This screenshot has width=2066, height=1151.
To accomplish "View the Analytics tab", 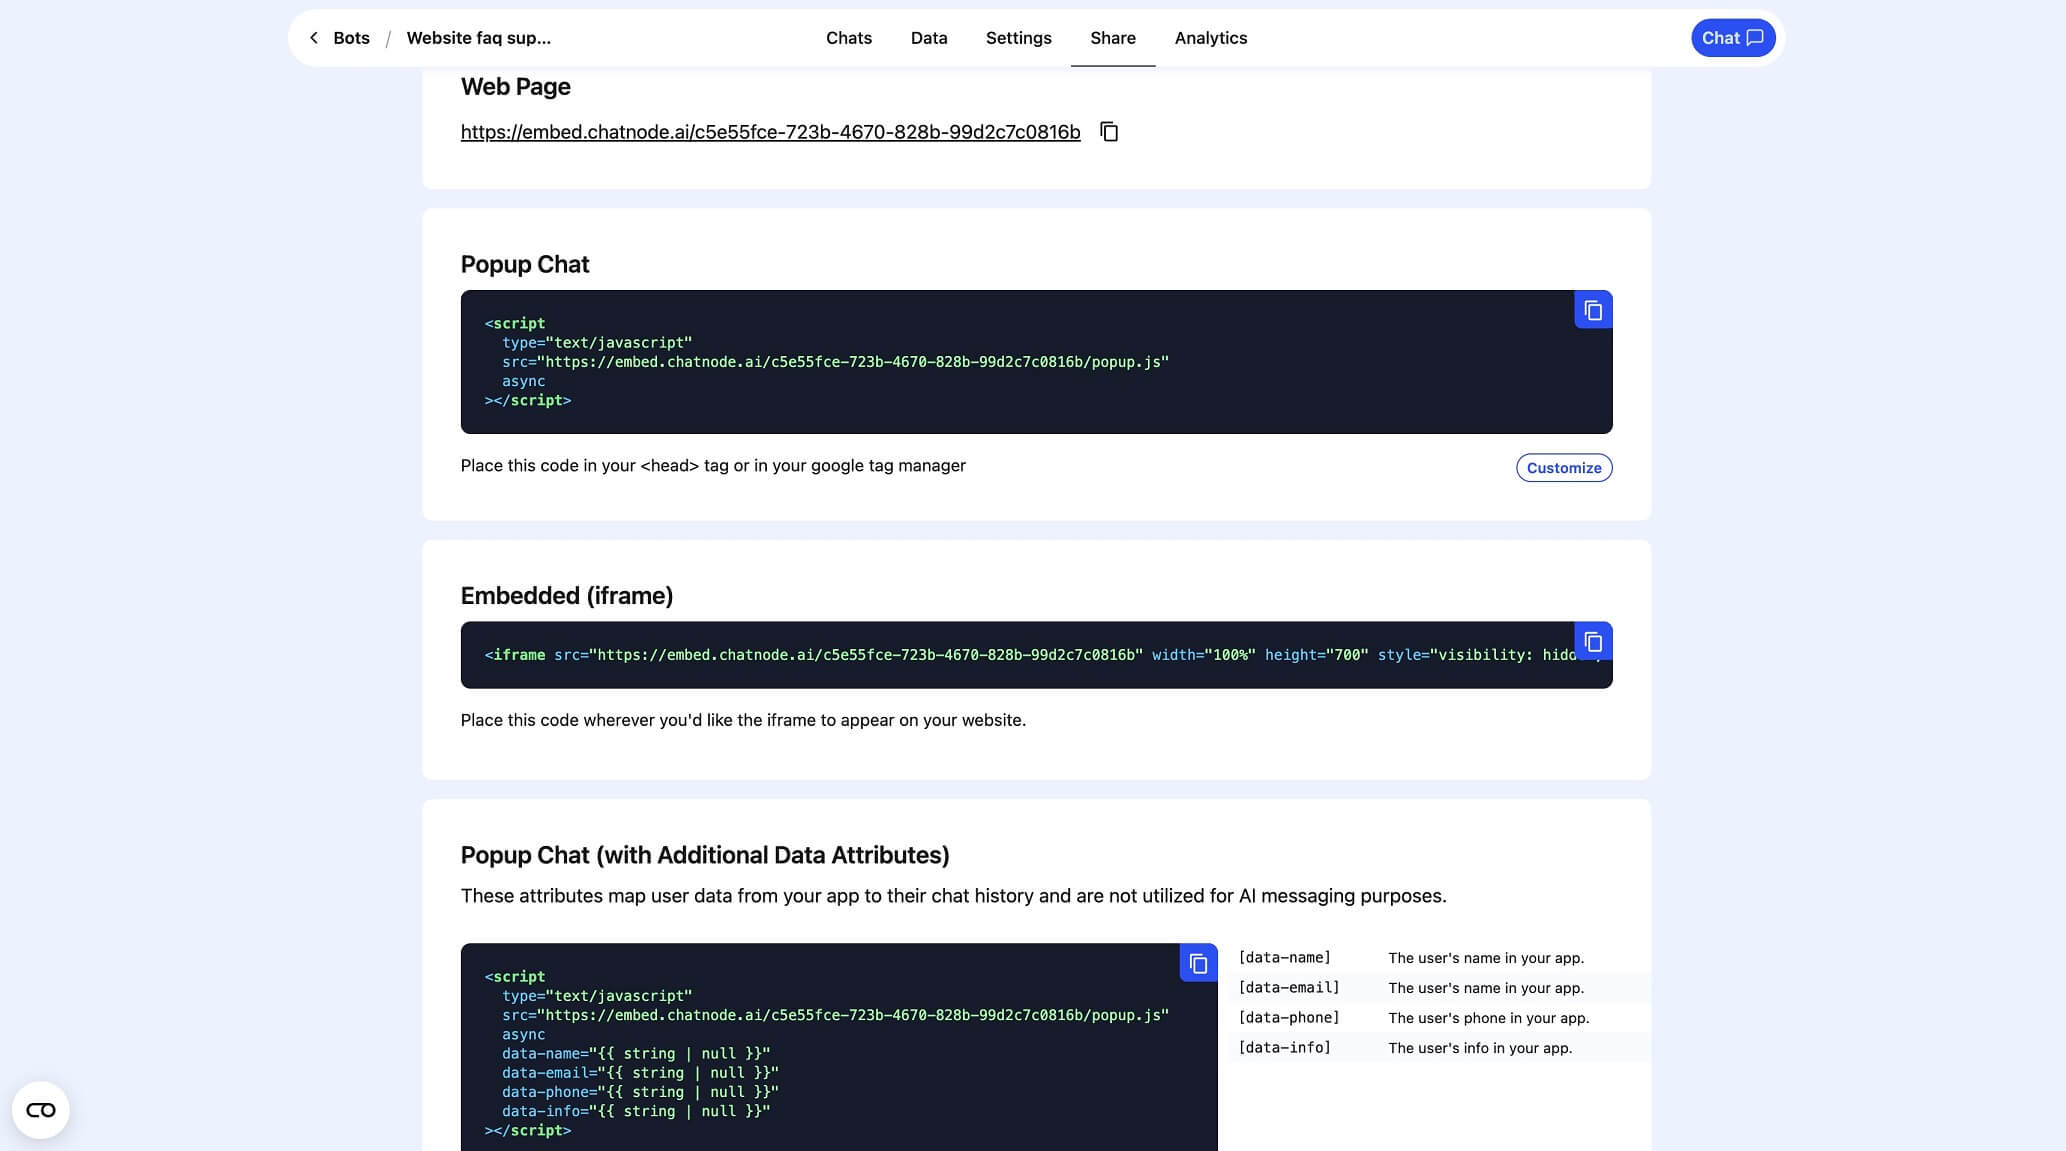I will pos(1210,38).
